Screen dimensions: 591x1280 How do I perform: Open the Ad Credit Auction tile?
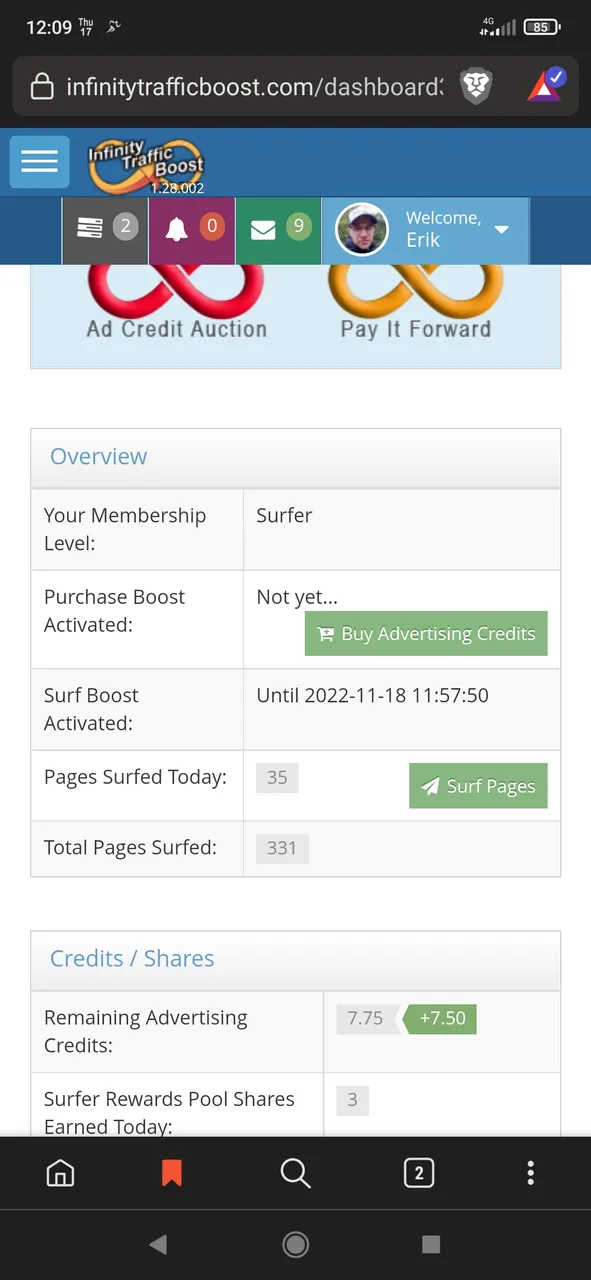tap(177, 304)
